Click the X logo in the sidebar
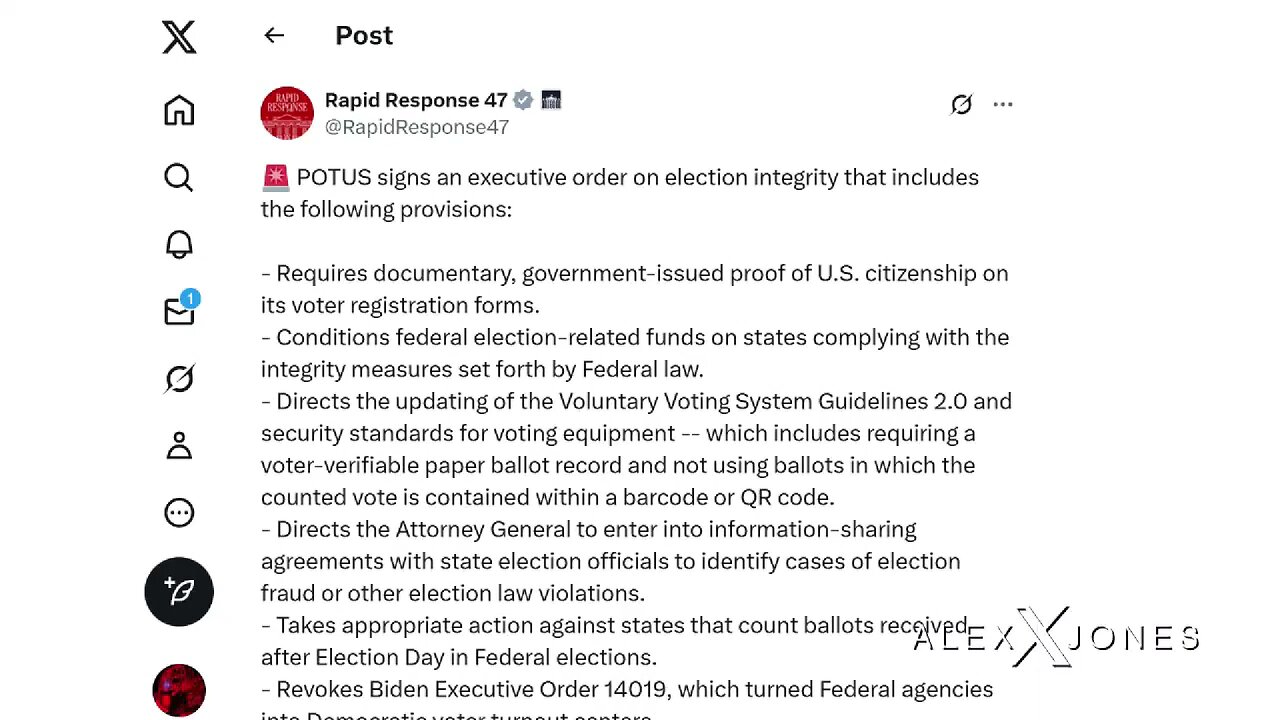This screenshot has height=720, width=1280. coord(179,38)
